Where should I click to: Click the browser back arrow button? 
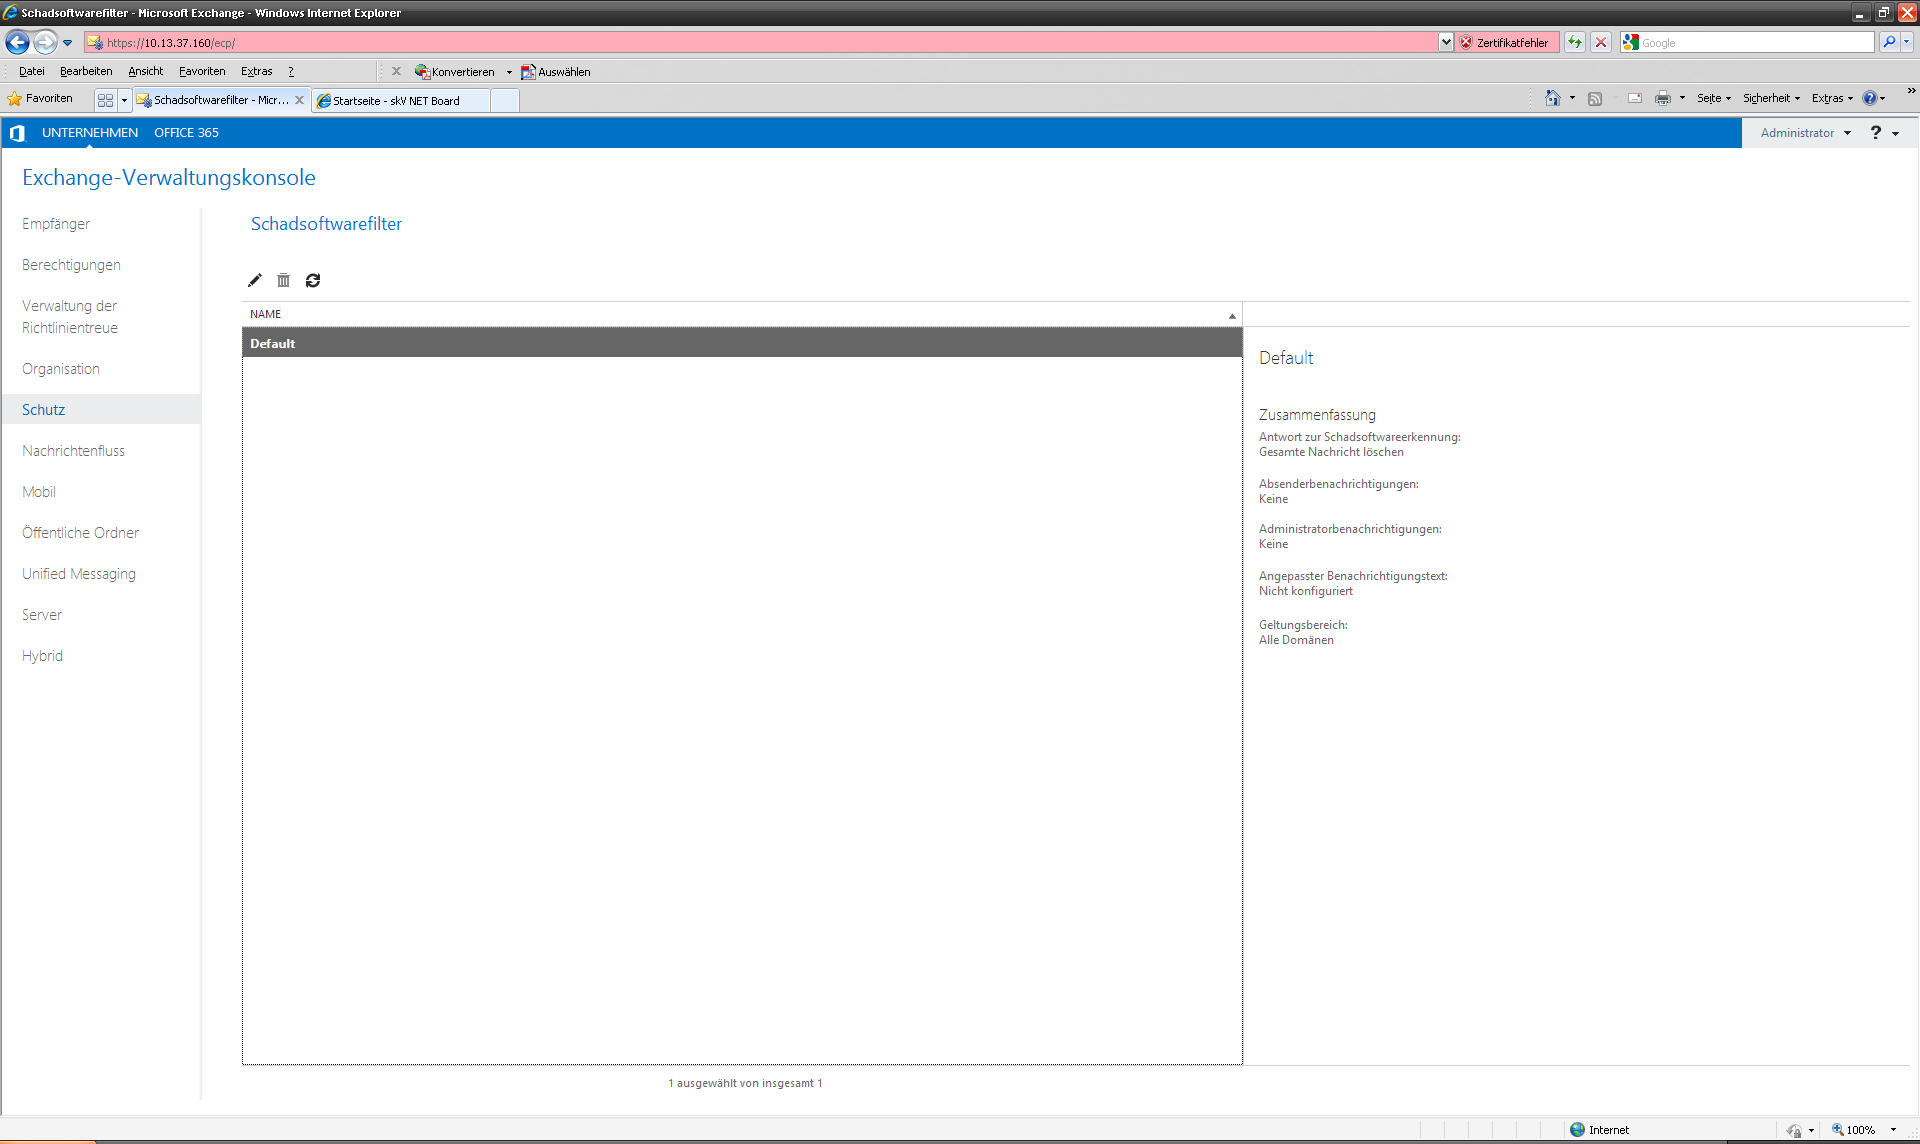coord(17,42)
